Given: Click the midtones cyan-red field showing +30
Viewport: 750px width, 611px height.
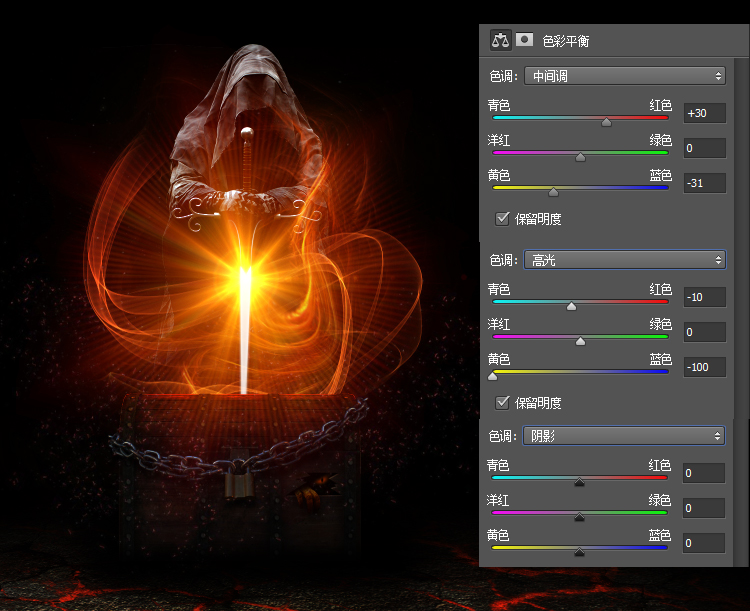Looking at the screenshot, I should pyautogui.click(x=704, y=113).
